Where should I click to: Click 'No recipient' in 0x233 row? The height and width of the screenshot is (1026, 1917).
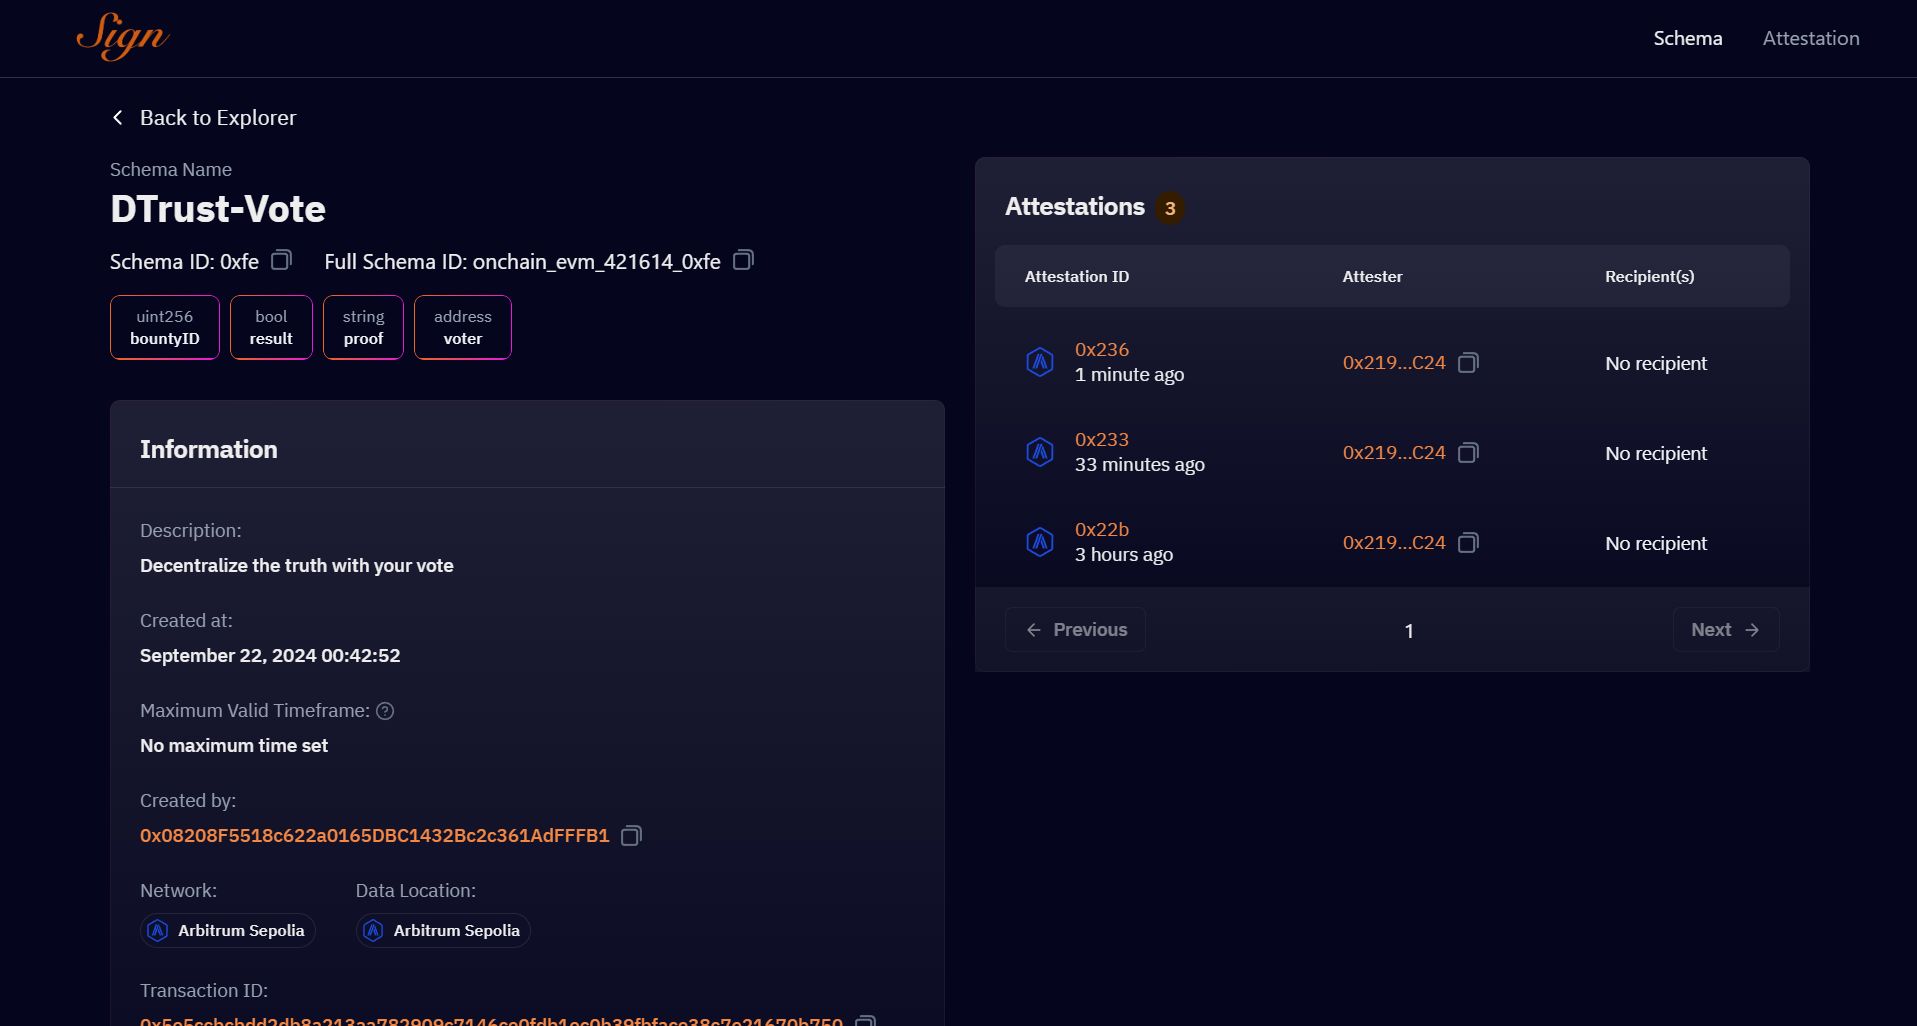tap(1656, 453)
